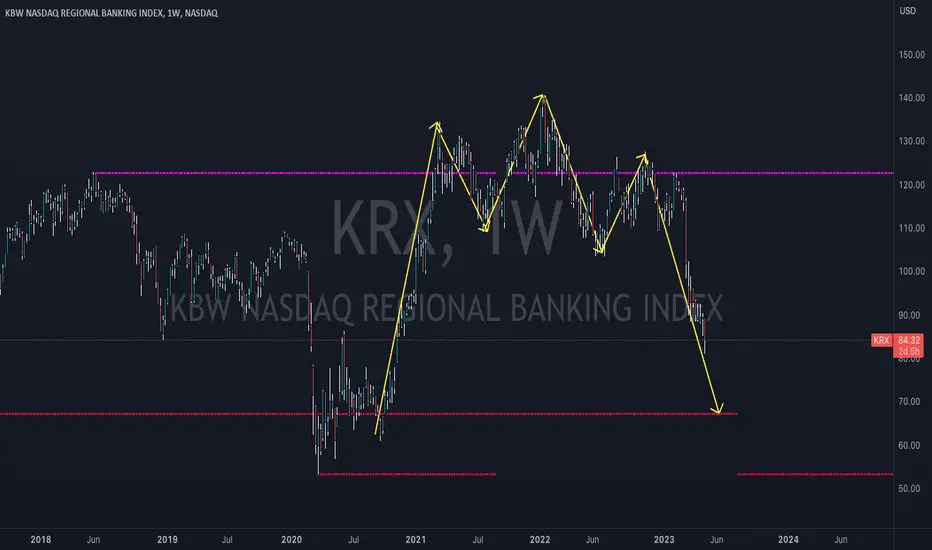The height and width of the screenshot is (550, 932).
Task: Click the 2023 time axis label
Action: point(664,539)
